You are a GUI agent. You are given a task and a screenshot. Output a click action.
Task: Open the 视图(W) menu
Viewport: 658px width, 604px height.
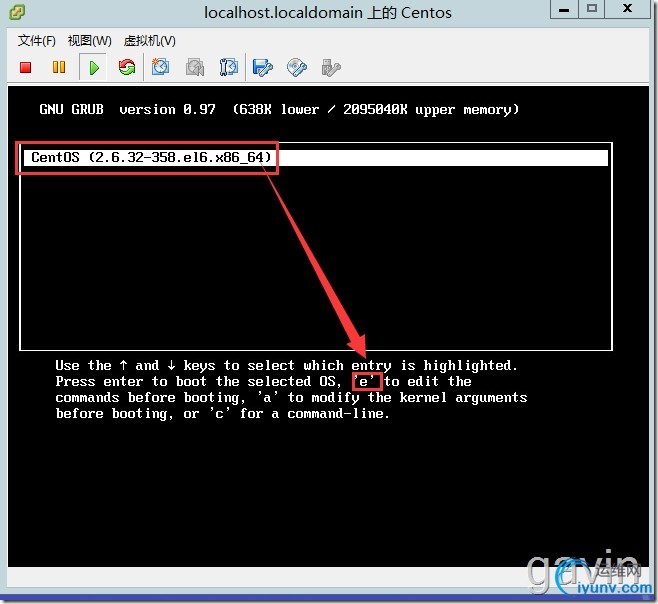[89, 41]
